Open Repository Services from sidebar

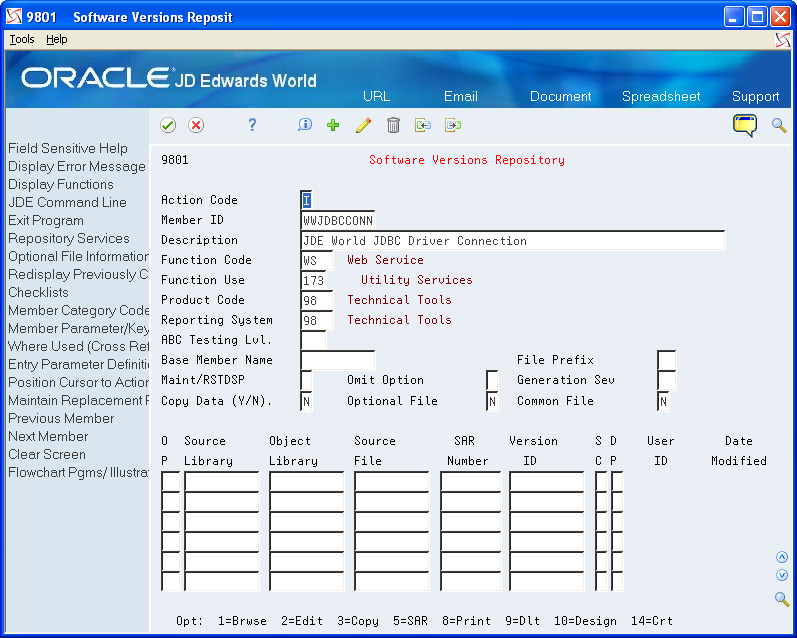[69, 238]
